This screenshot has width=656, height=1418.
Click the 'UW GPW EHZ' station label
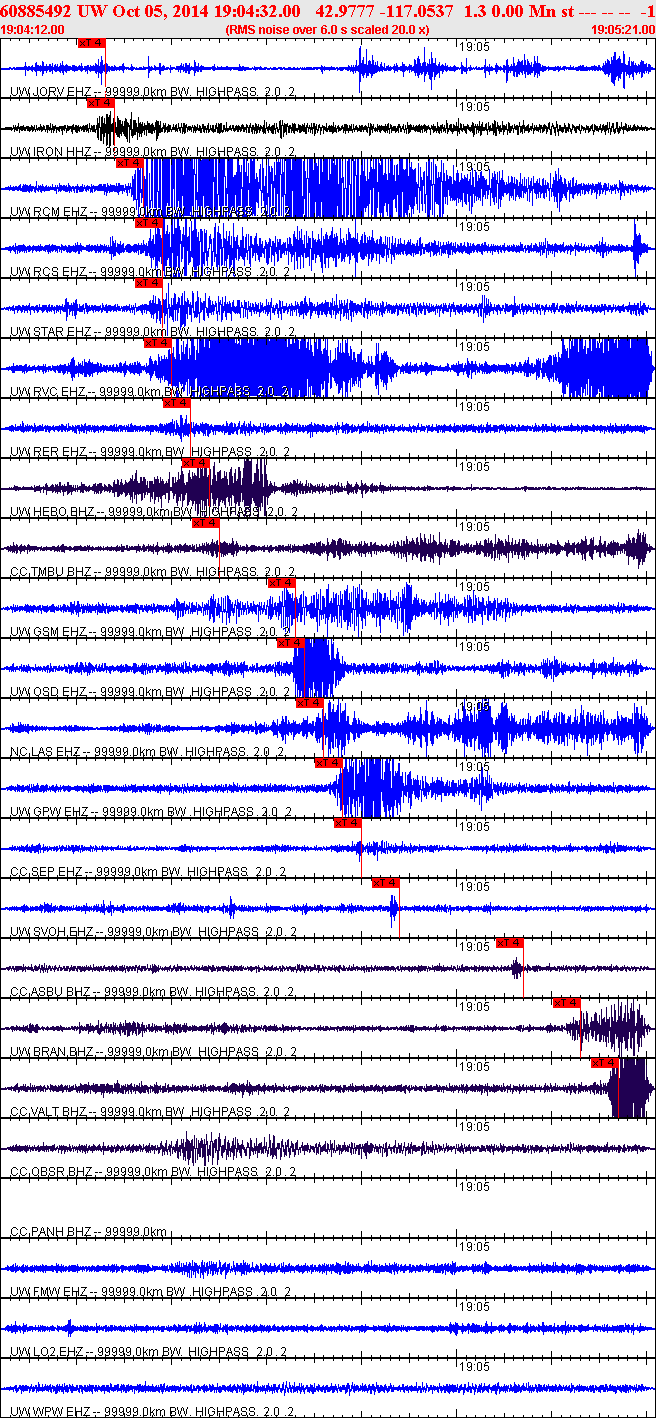point(49,812)
